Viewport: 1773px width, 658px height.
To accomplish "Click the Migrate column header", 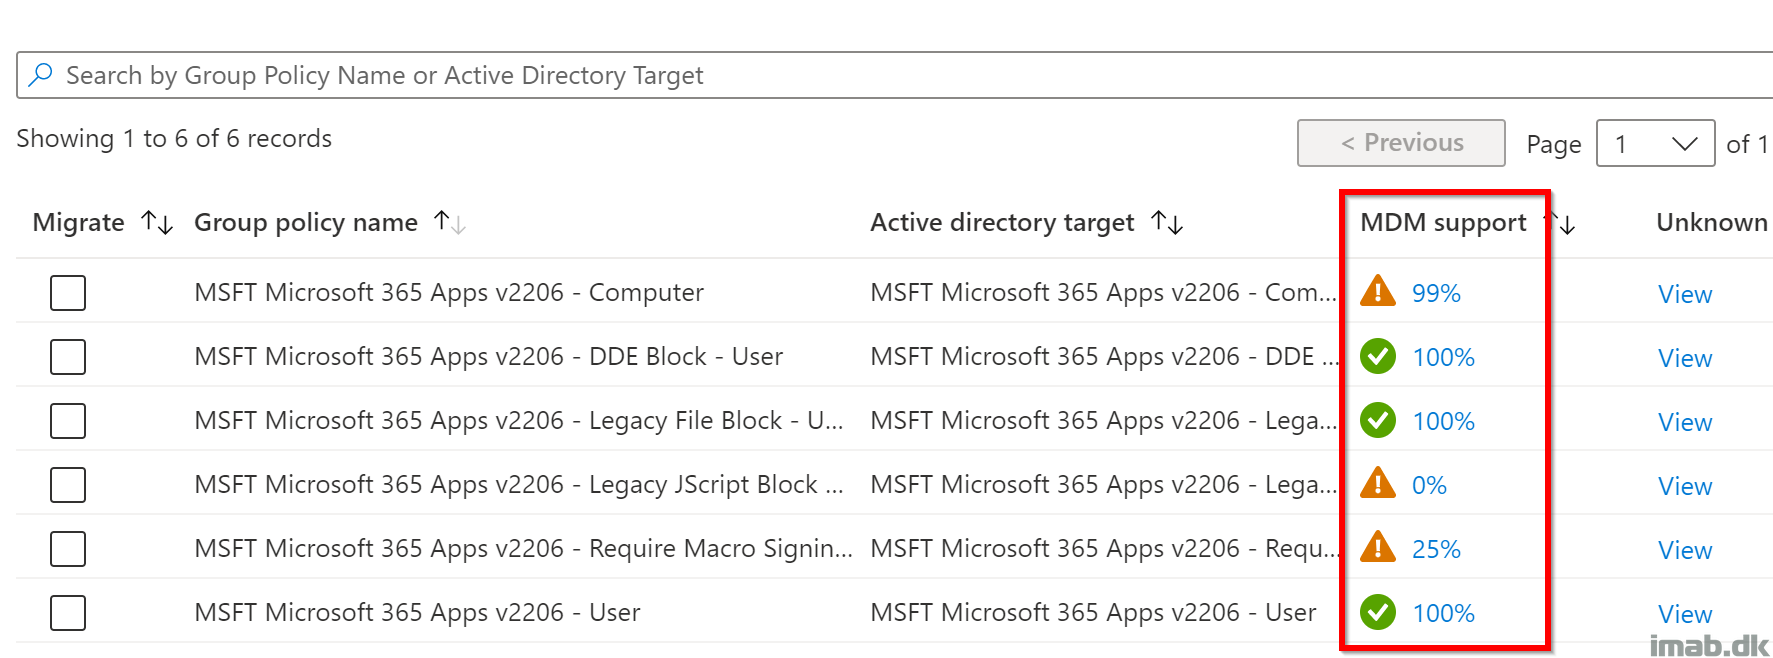I will point(79,222).
